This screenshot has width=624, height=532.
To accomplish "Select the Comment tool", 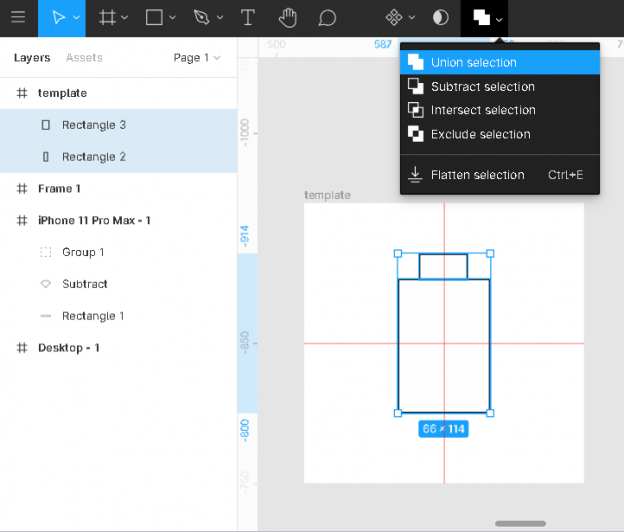I will point(327,18).
